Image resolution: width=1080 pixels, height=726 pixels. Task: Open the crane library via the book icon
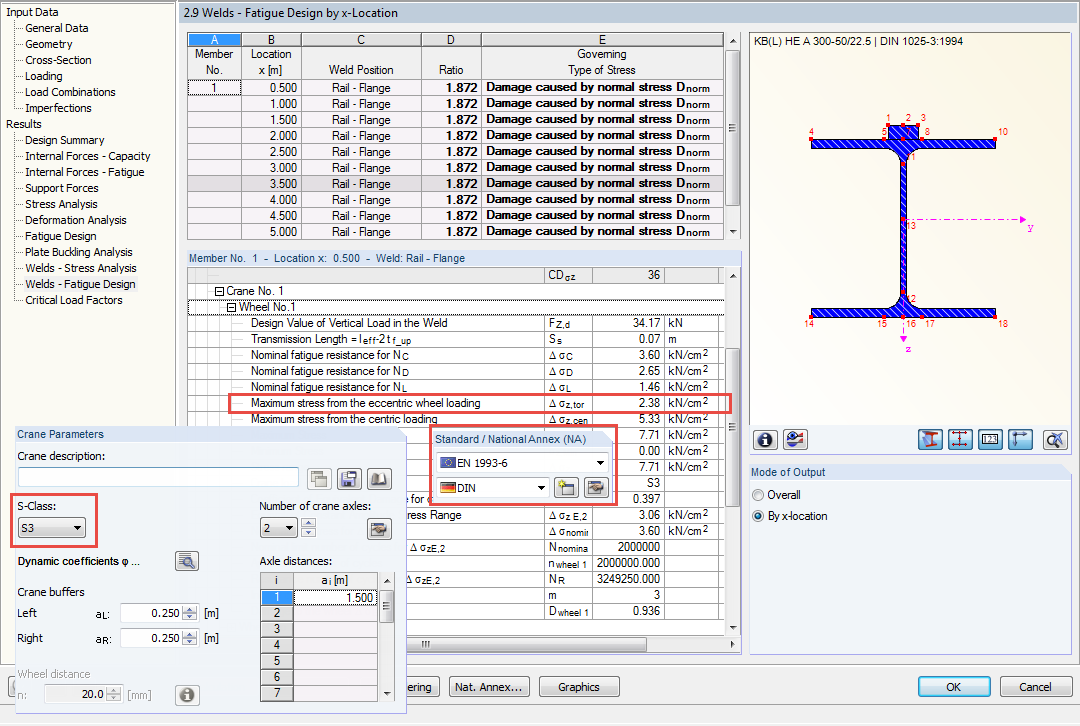[x=380, y=479]
